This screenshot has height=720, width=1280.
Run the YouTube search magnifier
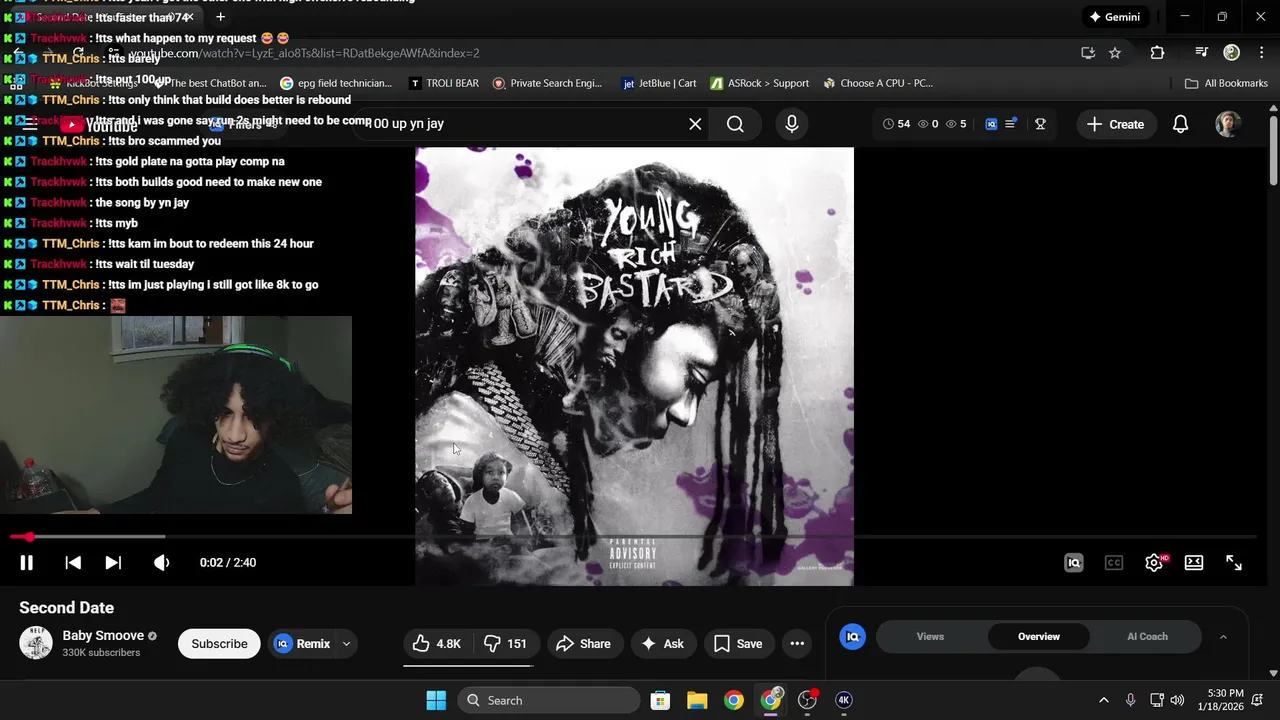(735, 124)
